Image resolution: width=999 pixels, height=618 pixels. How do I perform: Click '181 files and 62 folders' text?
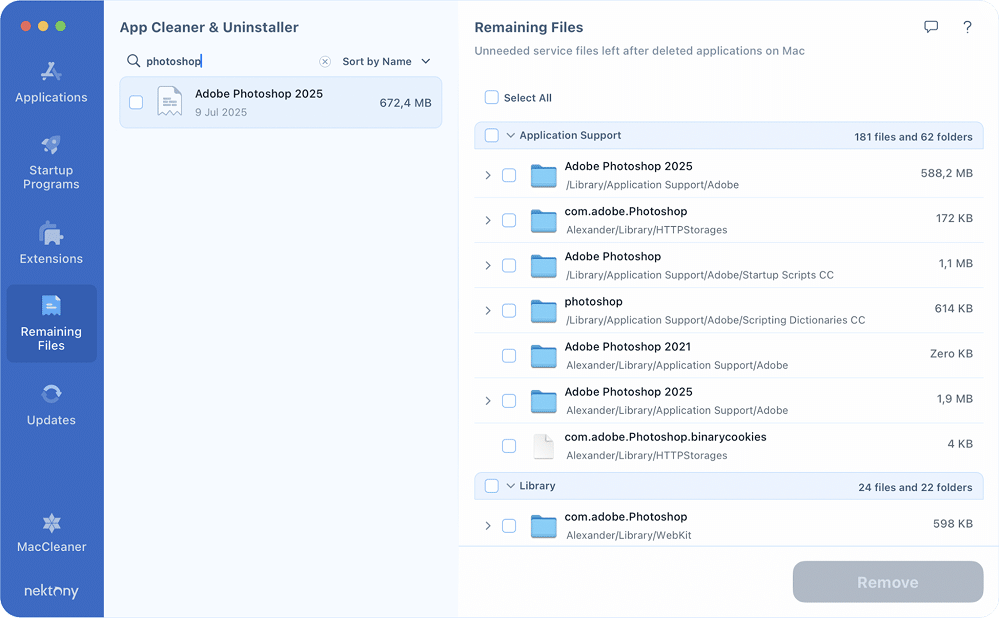[x=913, y=137]
